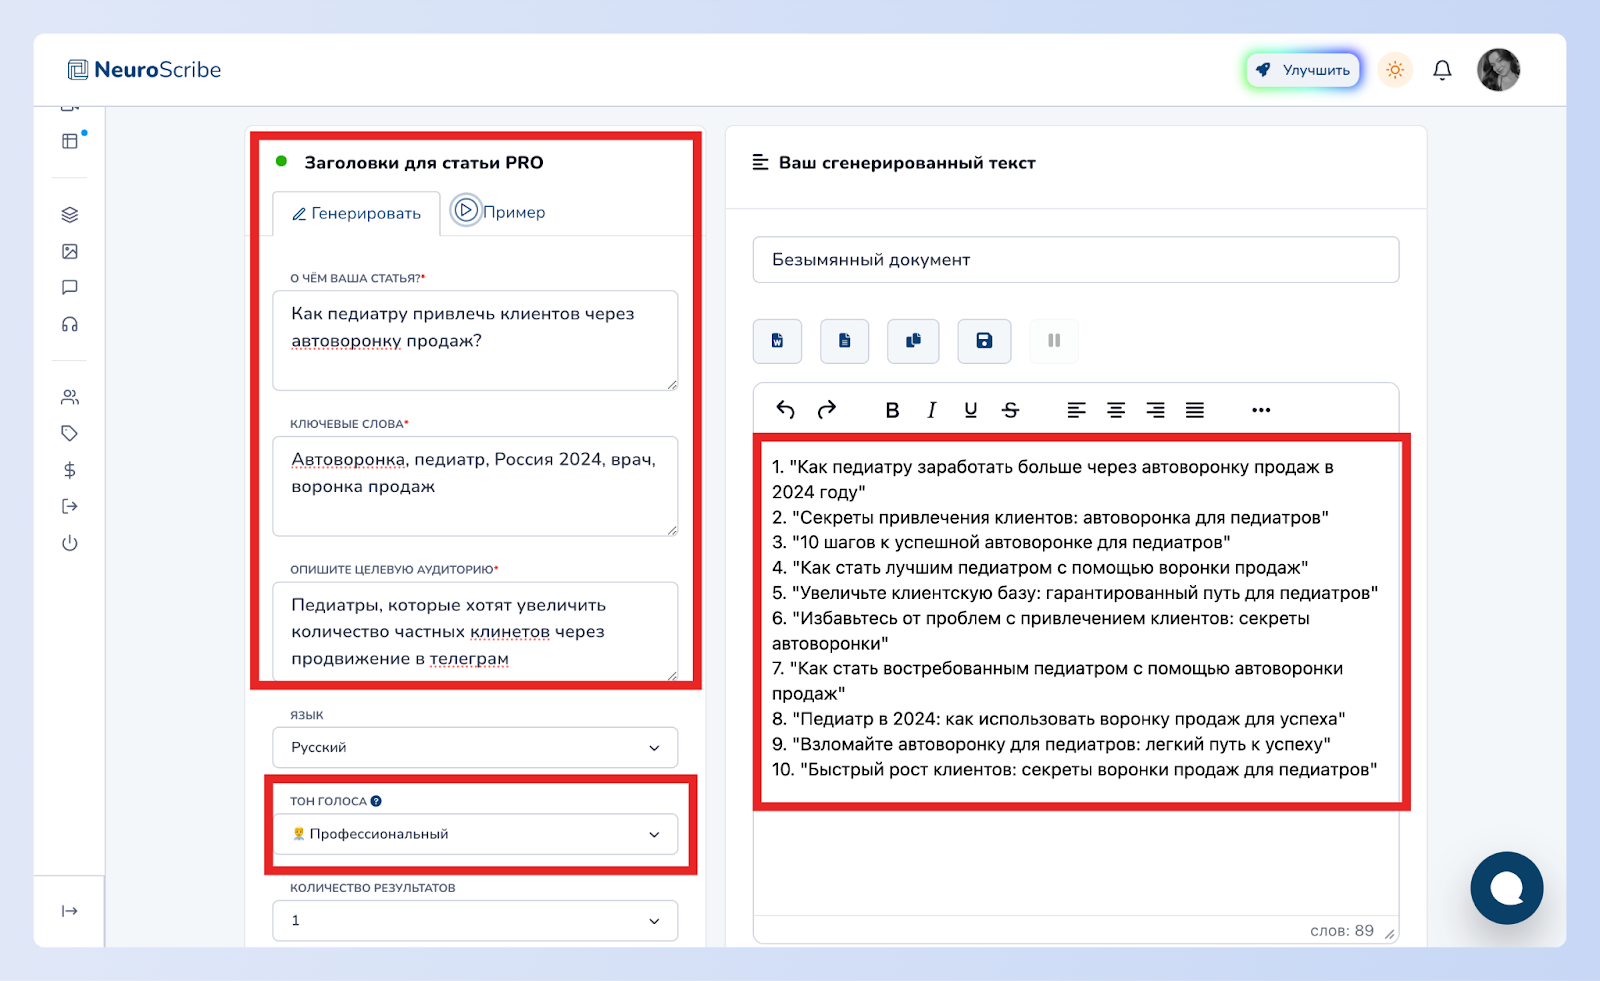
Task: Export the text as Word document
Action: point(777,341)
